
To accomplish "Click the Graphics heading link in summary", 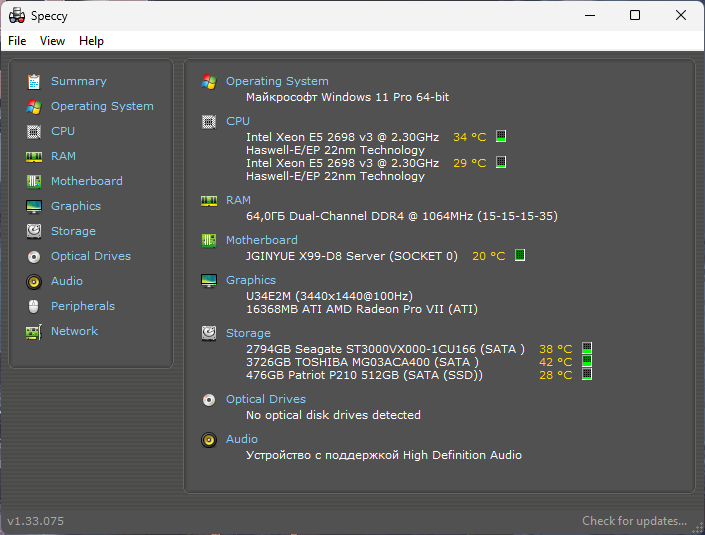I will coord(250,281).
